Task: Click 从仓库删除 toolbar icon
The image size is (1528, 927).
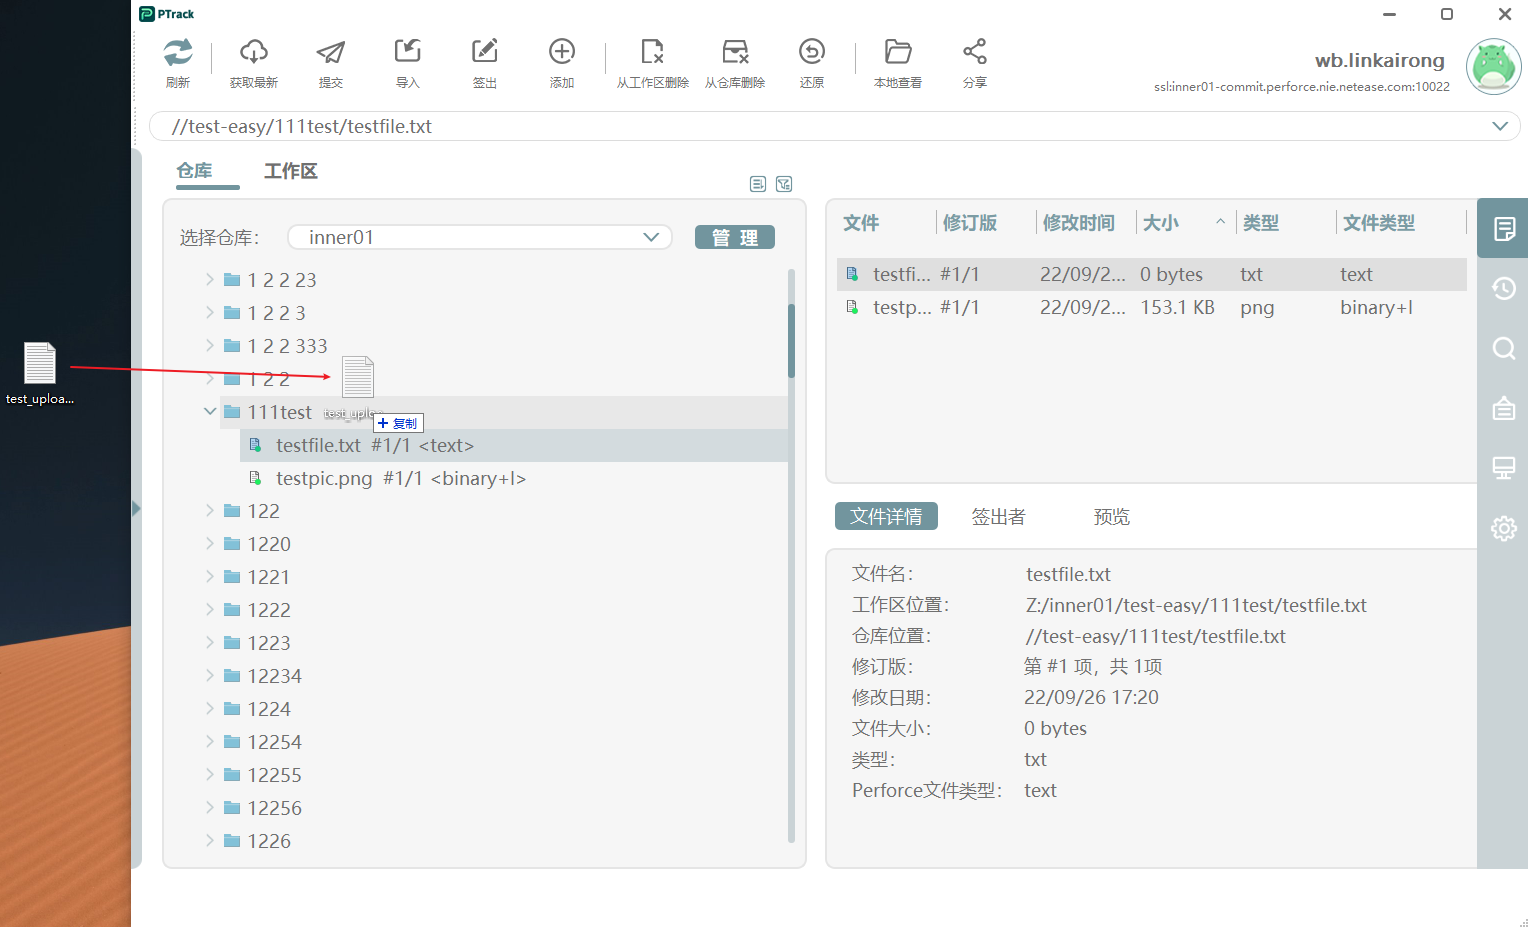Action: tap(735, 51)
